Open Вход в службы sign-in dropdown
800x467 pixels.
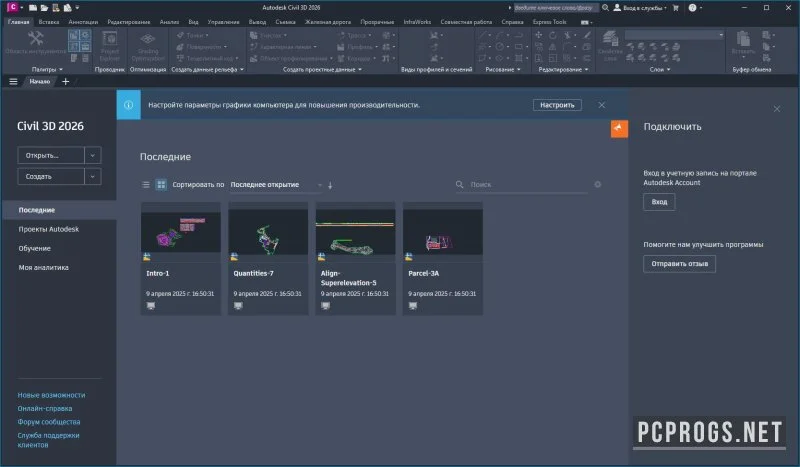tap(640, 8)
